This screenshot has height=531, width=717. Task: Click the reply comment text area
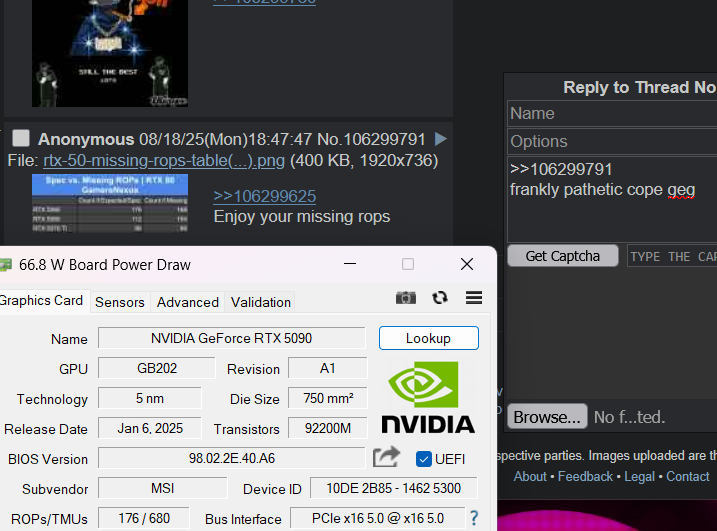click(612, 199)
